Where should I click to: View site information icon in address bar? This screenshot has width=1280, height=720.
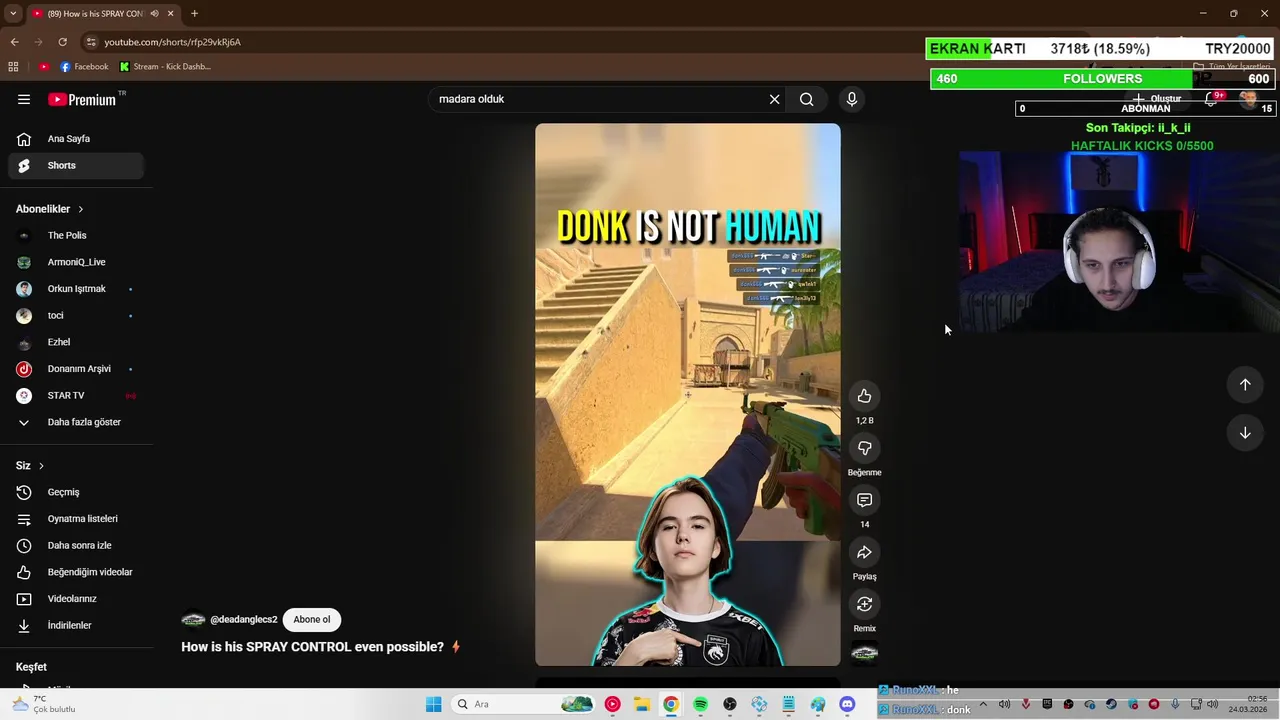click(91, 42)
